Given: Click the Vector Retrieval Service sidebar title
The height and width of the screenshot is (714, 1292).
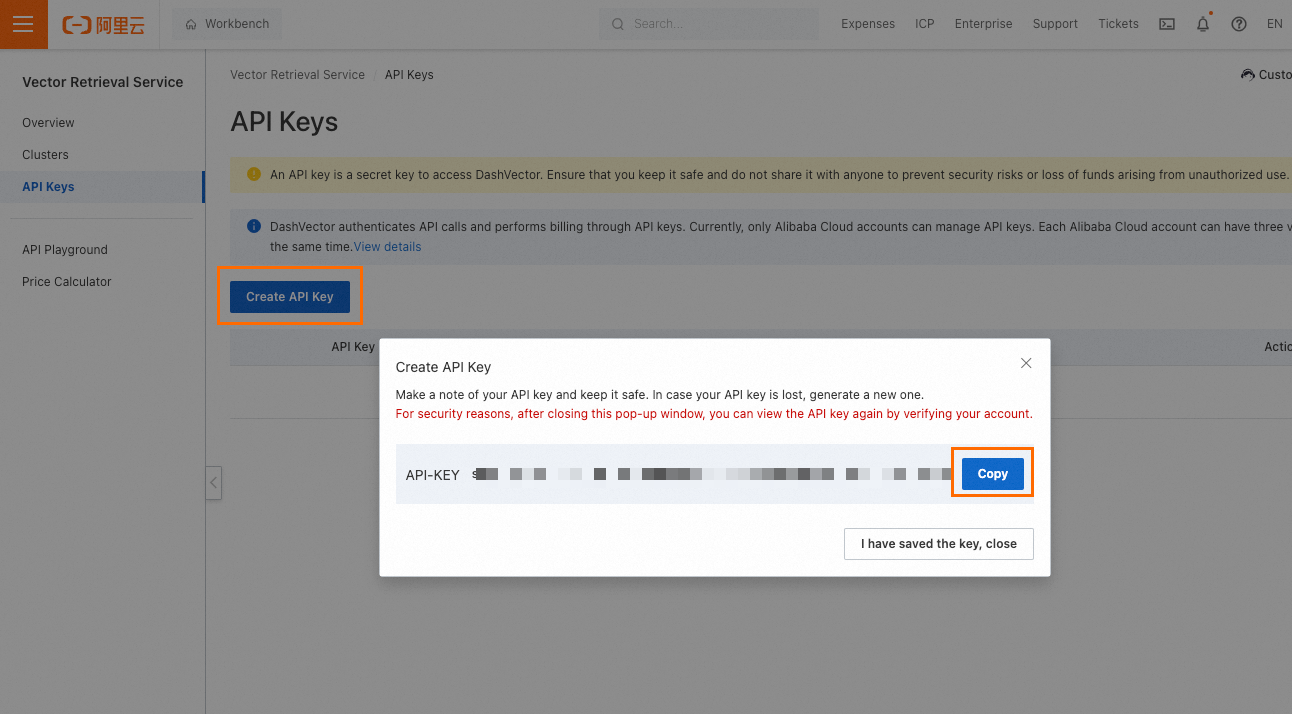Looking at the screenshot, I should (103, 83).
